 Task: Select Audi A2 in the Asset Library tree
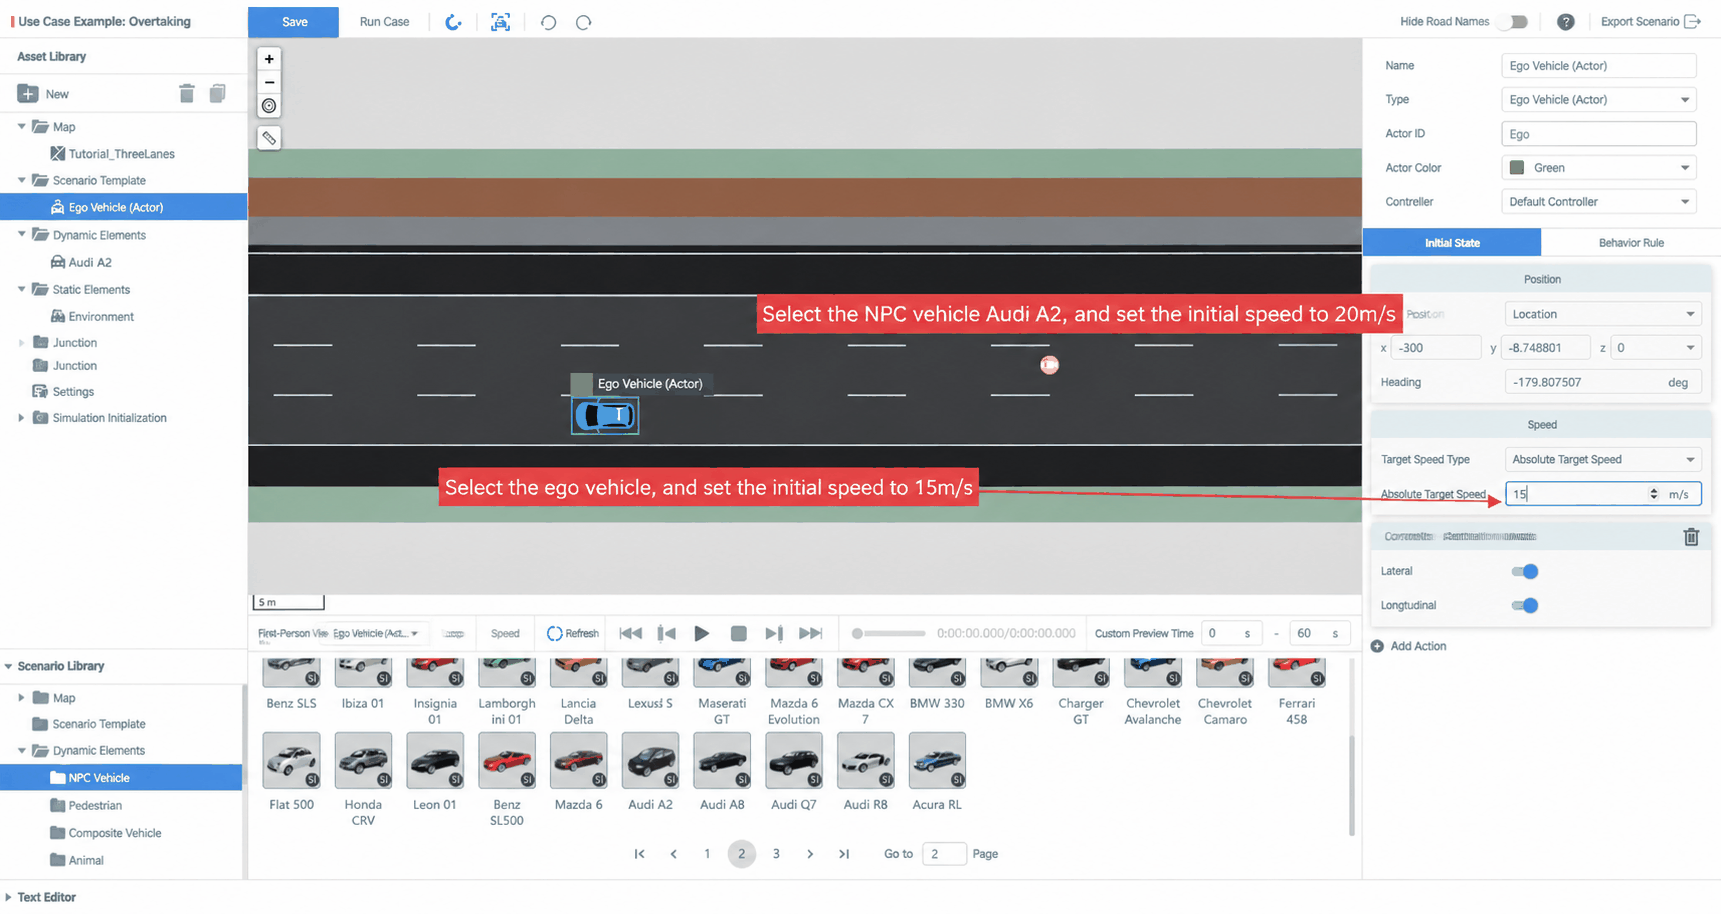(90, 262)
